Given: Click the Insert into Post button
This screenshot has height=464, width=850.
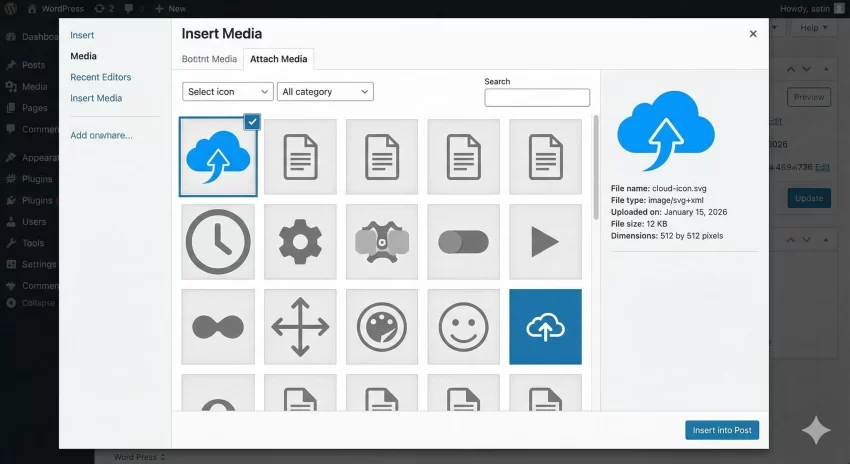Looking at the screenshot, I should [722, 430].
